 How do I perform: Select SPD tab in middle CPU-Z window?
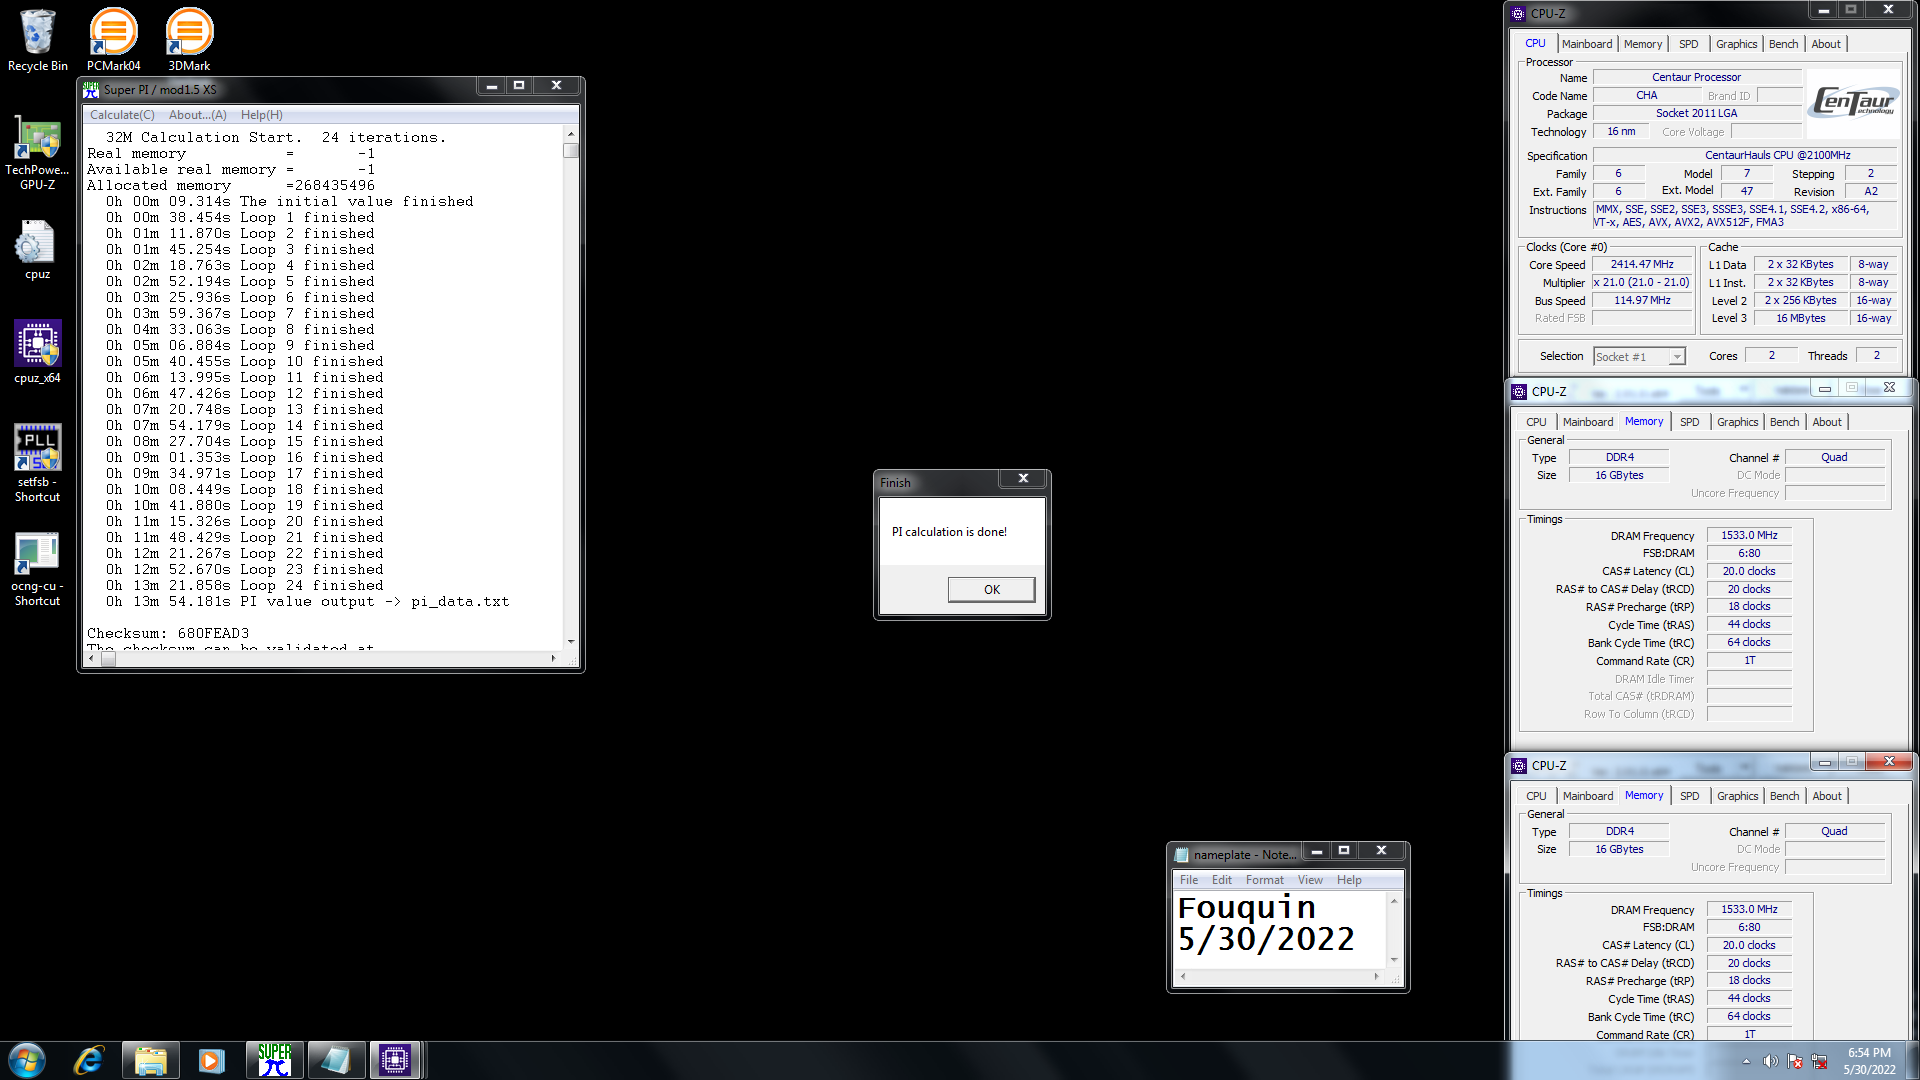1690,422
